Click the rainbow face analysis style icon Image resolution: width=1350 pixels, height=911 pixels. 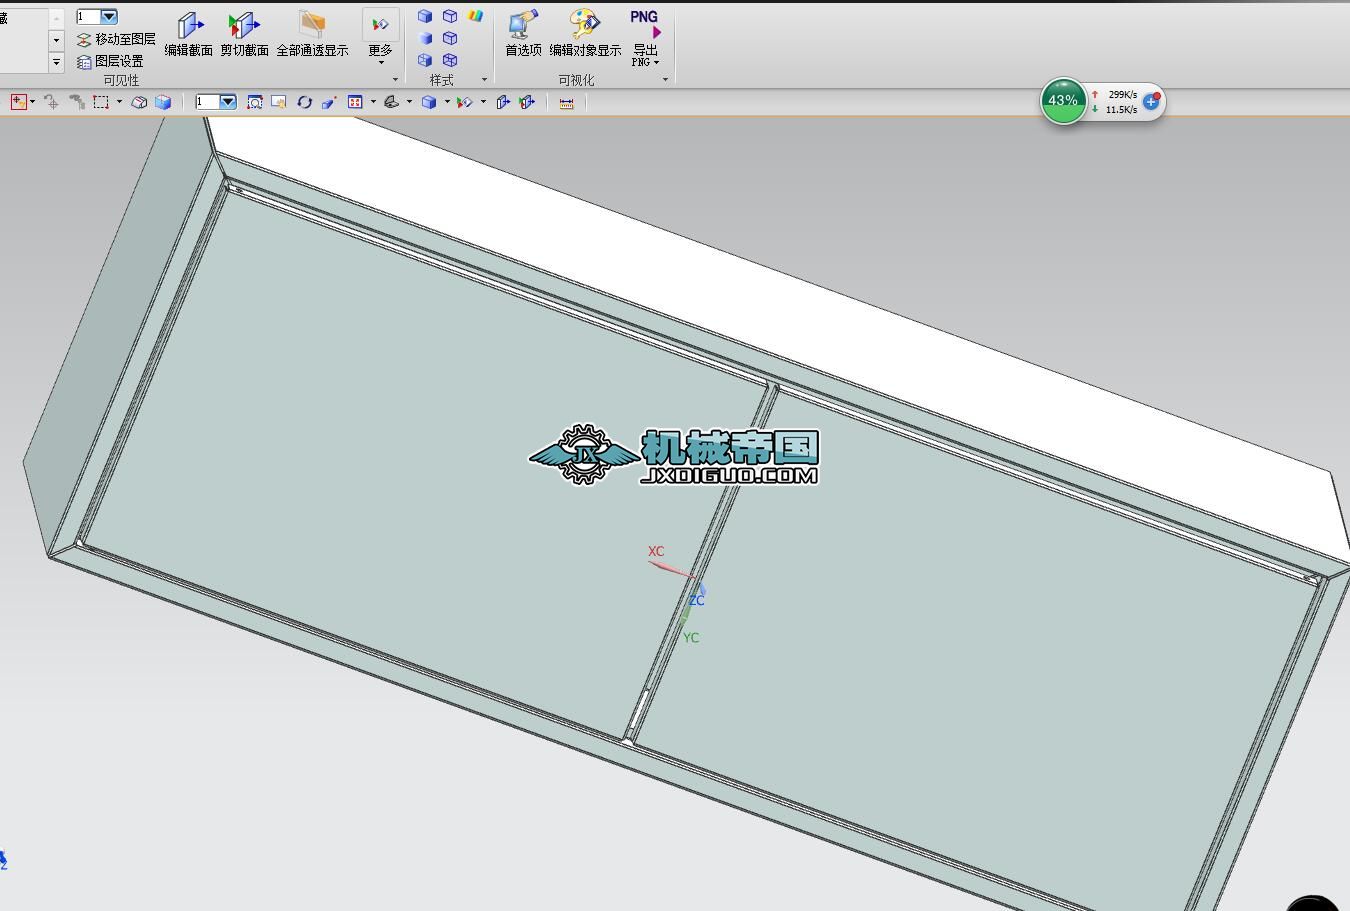pos(475,16)
